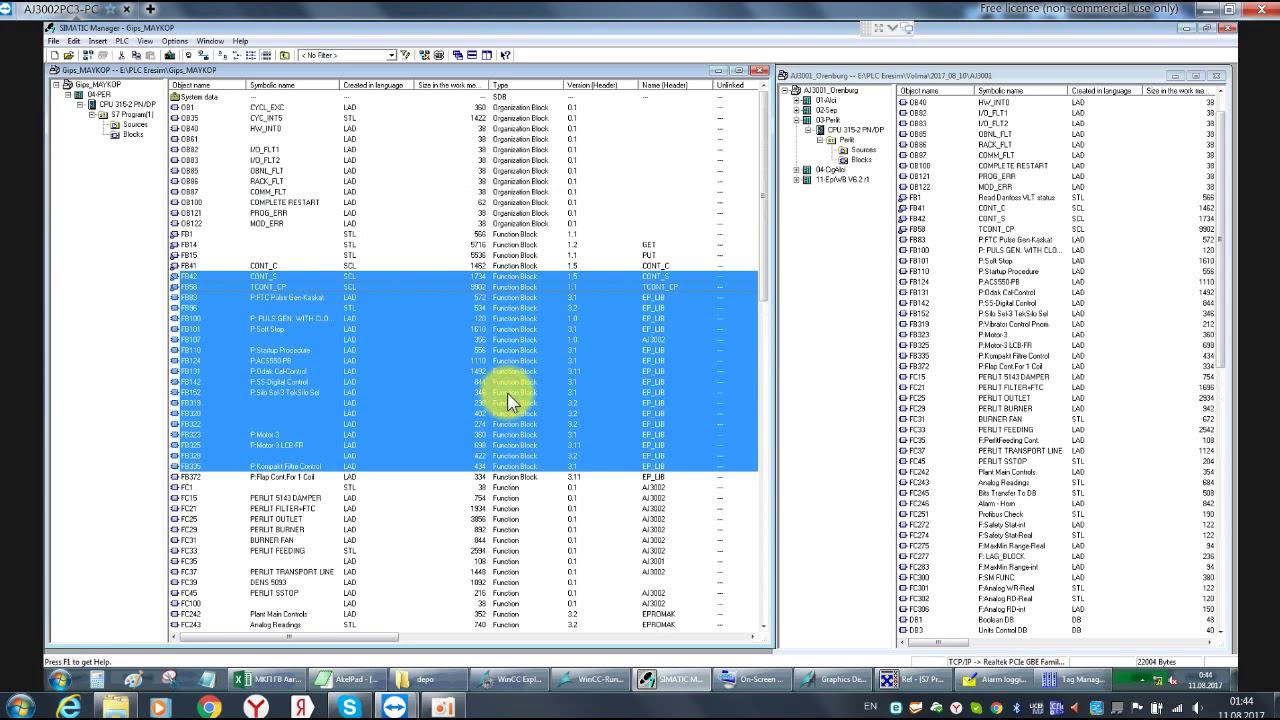Collapse the Gips_MAYKOP project tree node
Image resolution: width=1280 pixels, height=720 pixels.
coord(56,85)
